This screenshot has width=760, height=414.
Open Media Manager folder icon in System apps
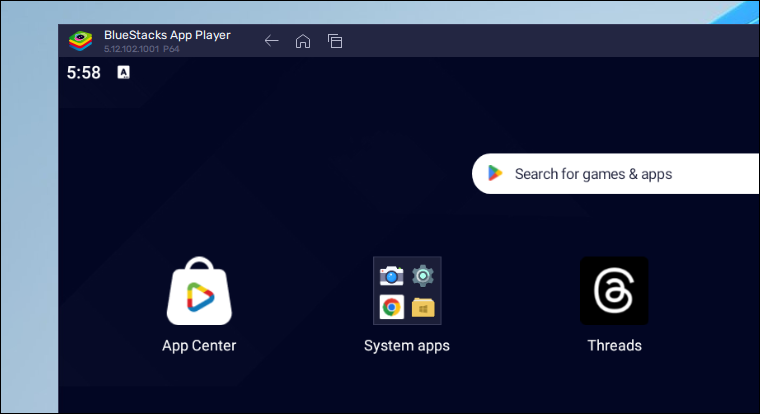[x=423, y=308]
